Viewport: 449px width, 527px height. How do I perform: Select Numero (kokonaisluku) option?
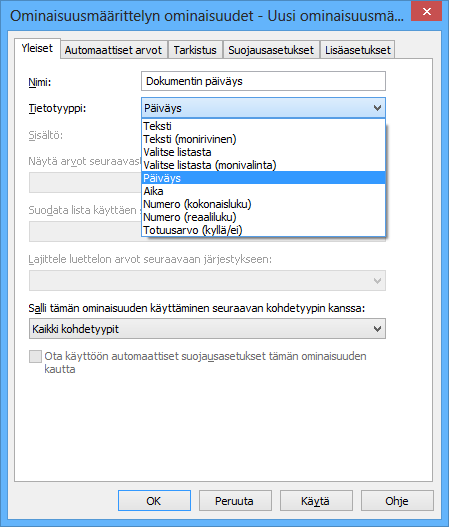[x=263, y=204]
